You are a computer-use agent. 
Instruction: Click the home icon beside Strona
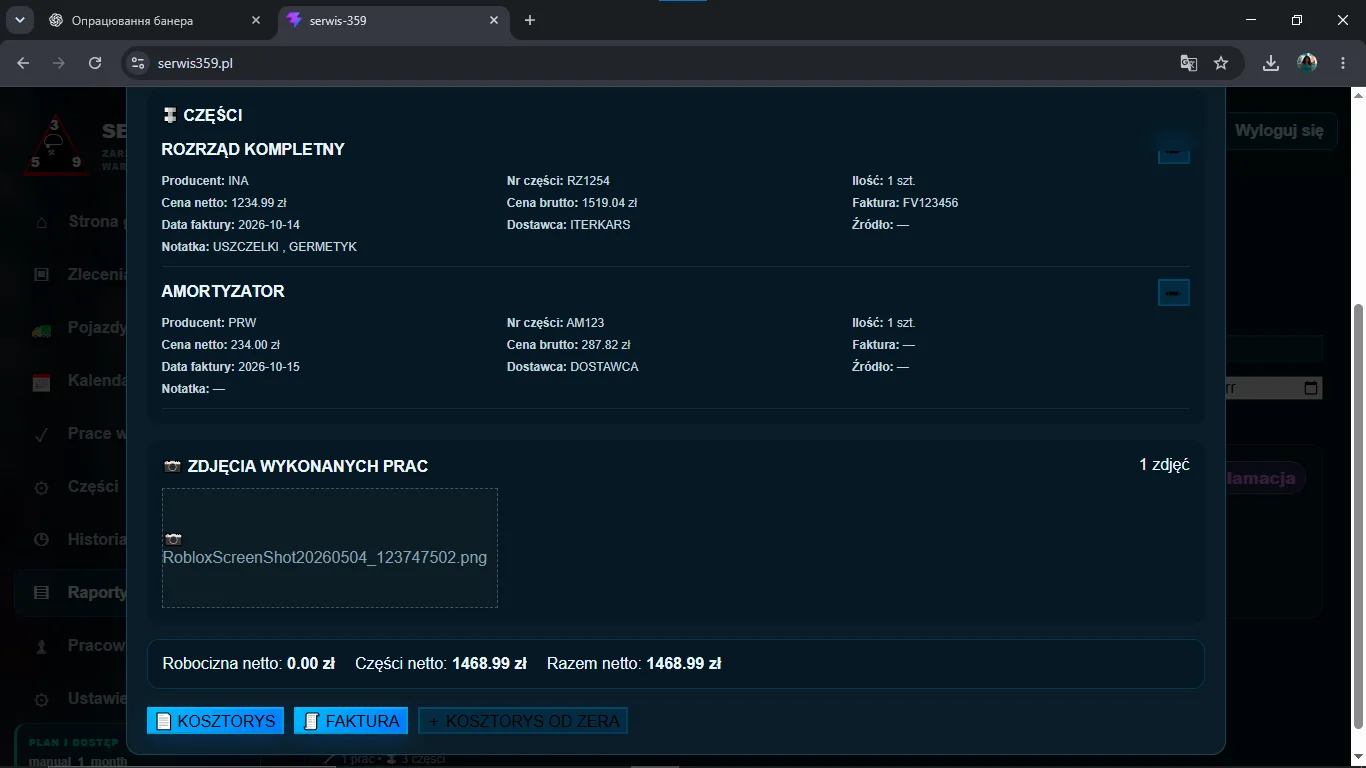tap(41, 222)
